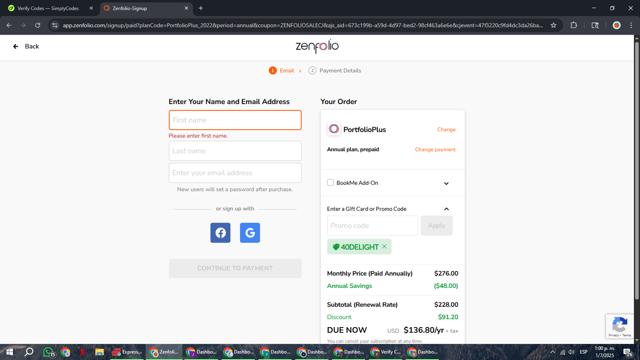The width and height of the screenshot is (640, 360).
Task: Open the Chrome three-dot menu
Action: point(631,25)
